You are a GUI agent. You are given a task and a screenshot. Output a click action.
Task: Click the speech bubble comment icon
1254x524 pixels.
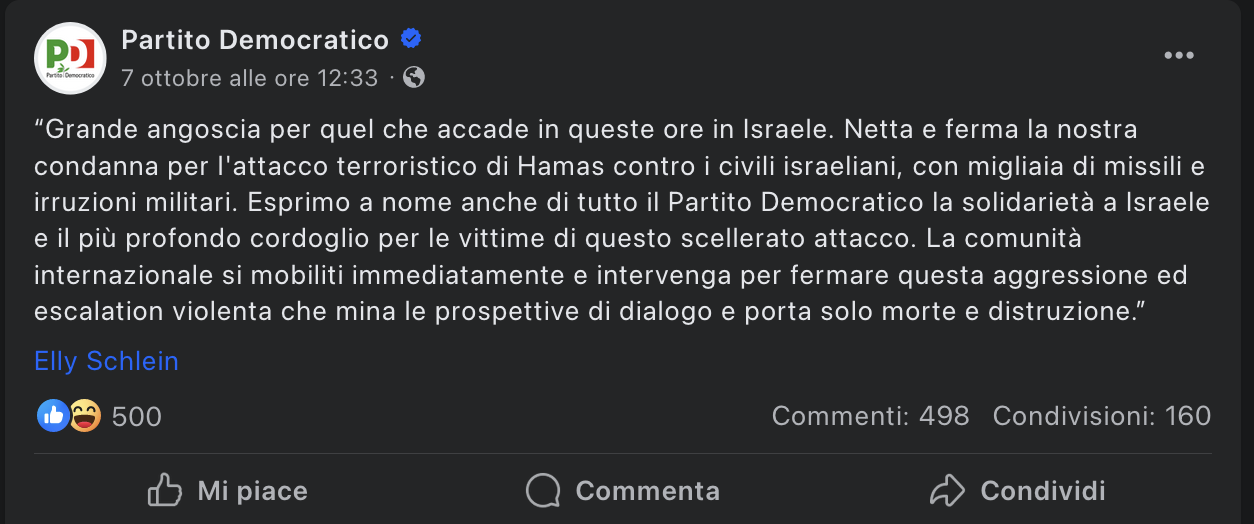pyautogui.click(x=543, y=490)
